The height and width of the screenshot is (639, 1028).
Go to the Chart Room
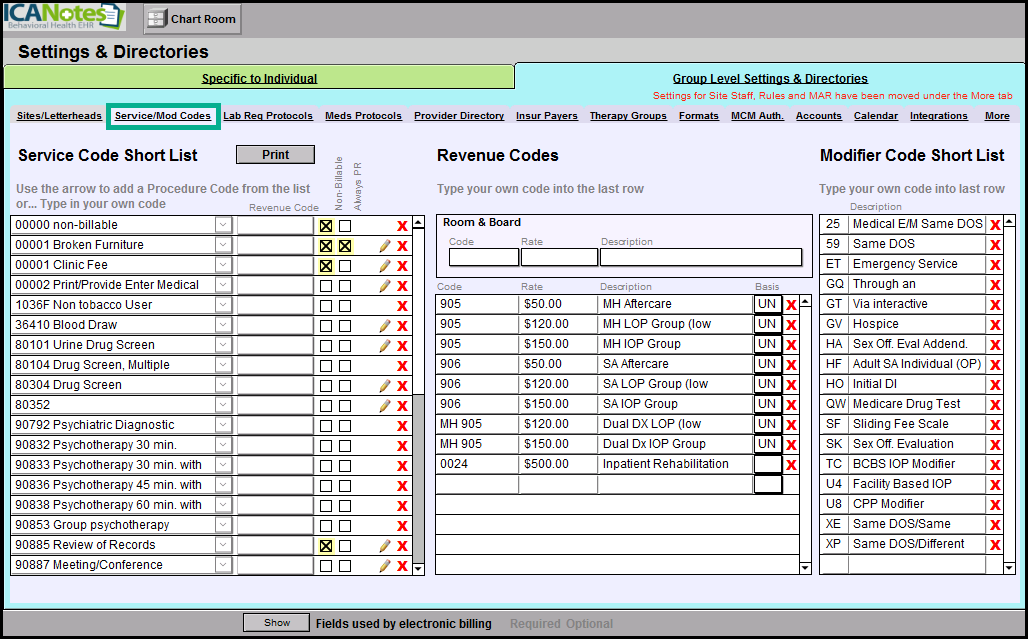(x=192, y=19)
